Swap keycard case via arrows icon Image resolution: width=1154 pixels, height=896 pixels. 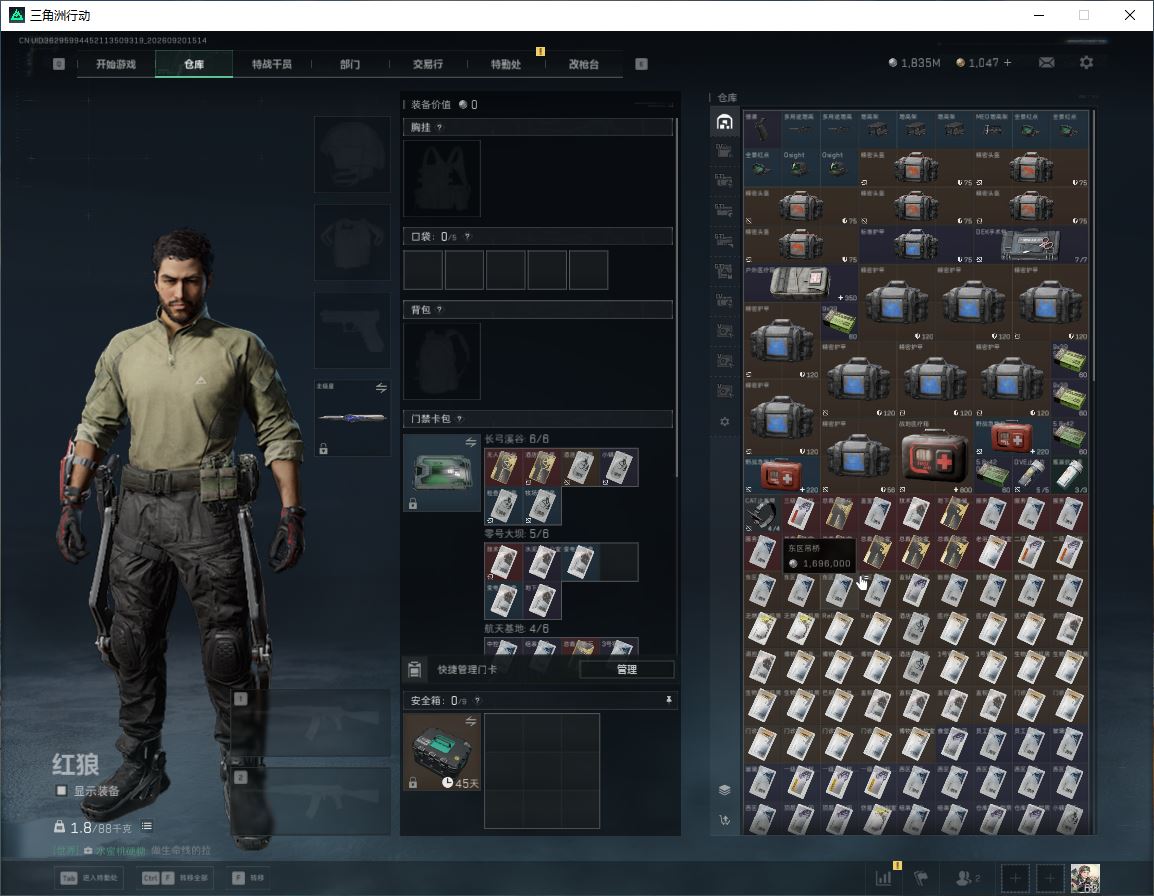click(470, 442)
